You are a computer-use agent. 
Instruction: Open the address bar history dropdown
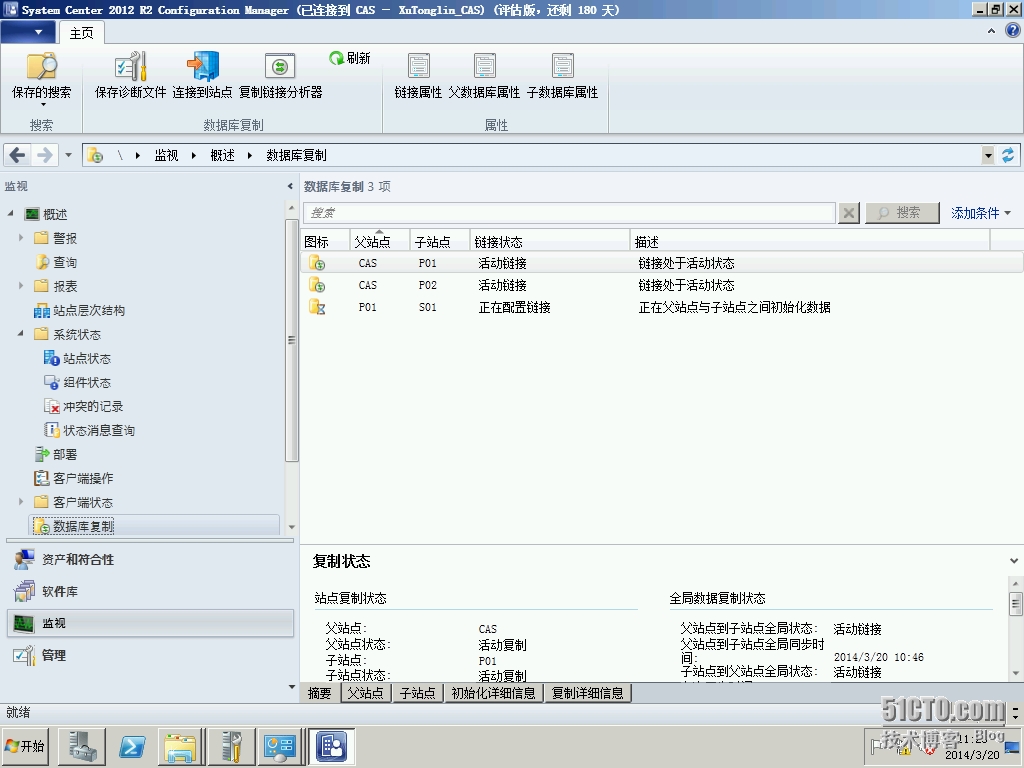[988, 155]
